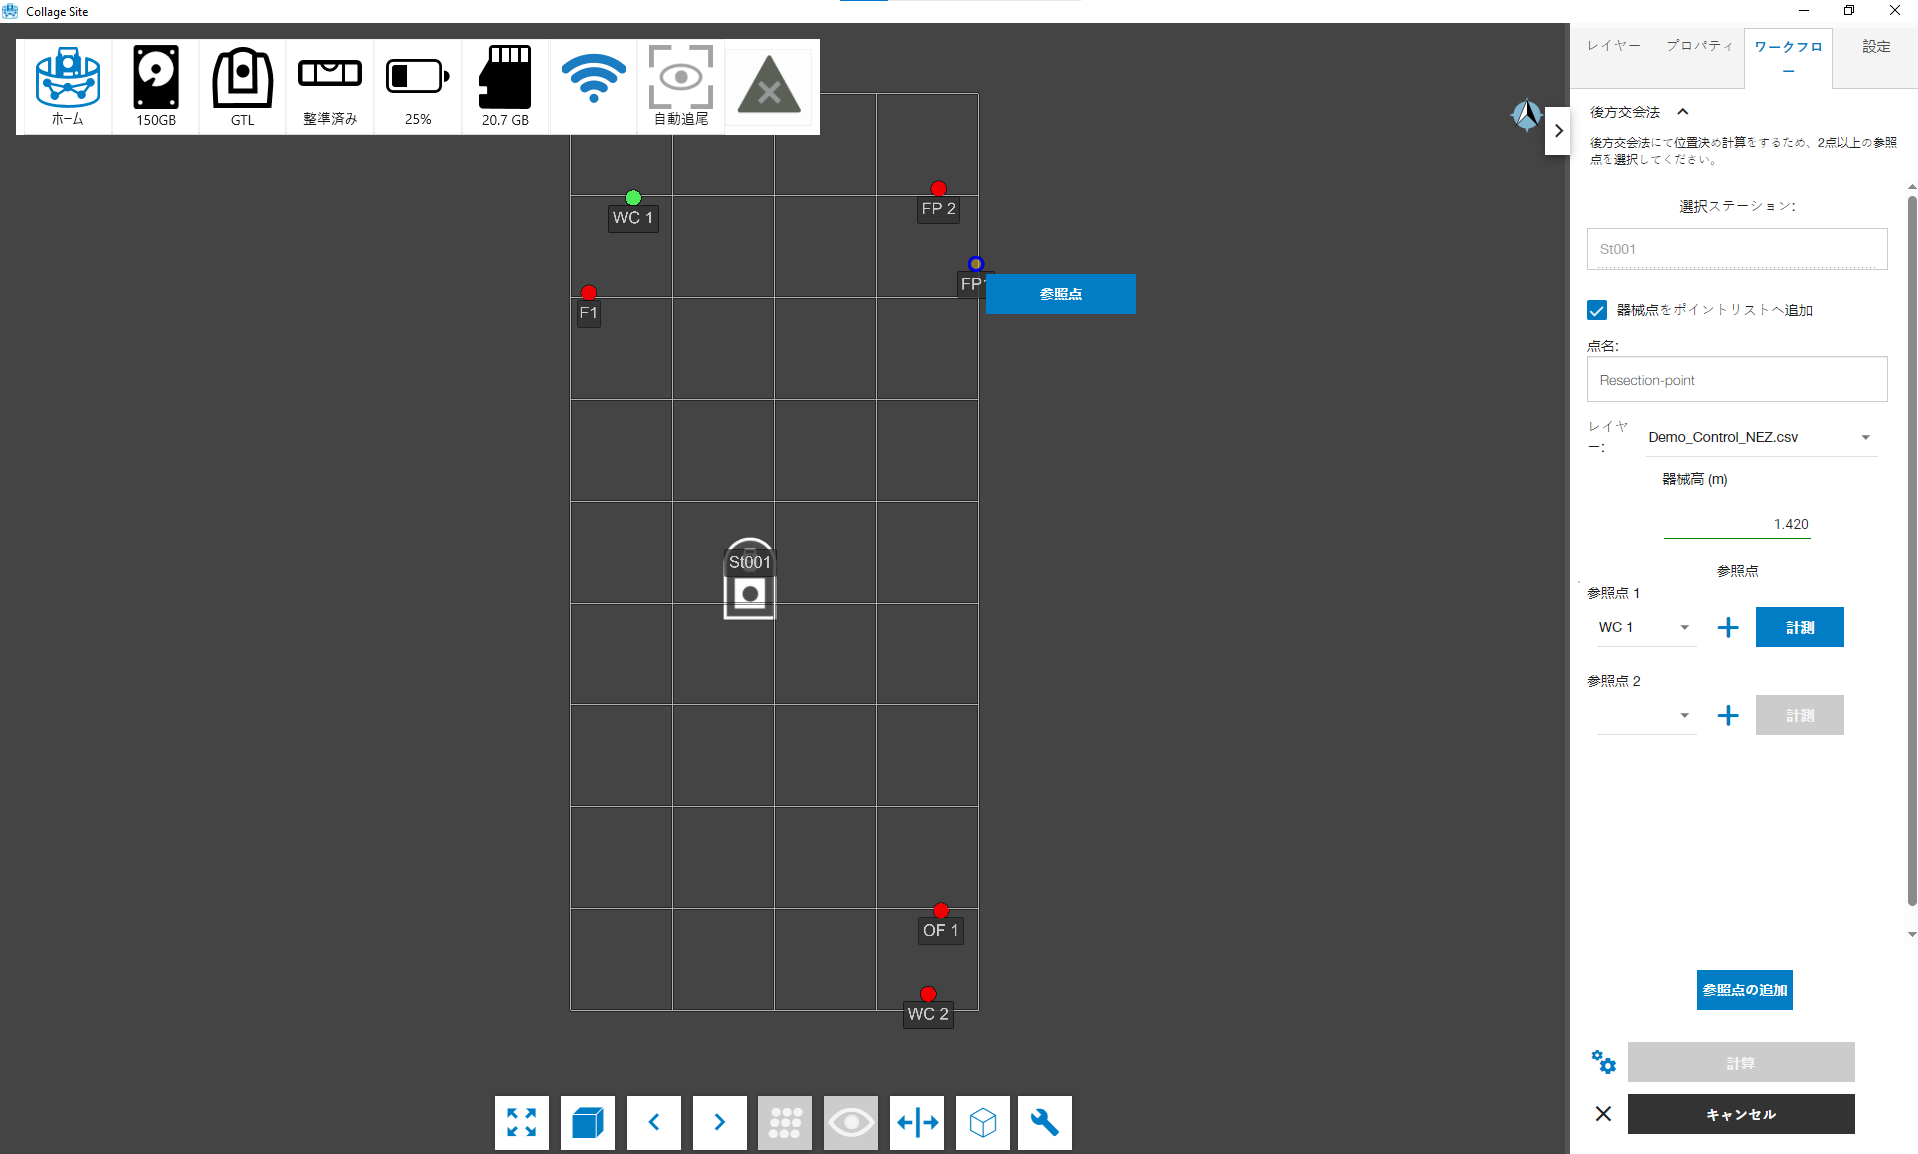The height and width of the screenshot is (1154, 1918).
Task: Click the right panel vertical scrollbar
Action: tap(1911, 550)
